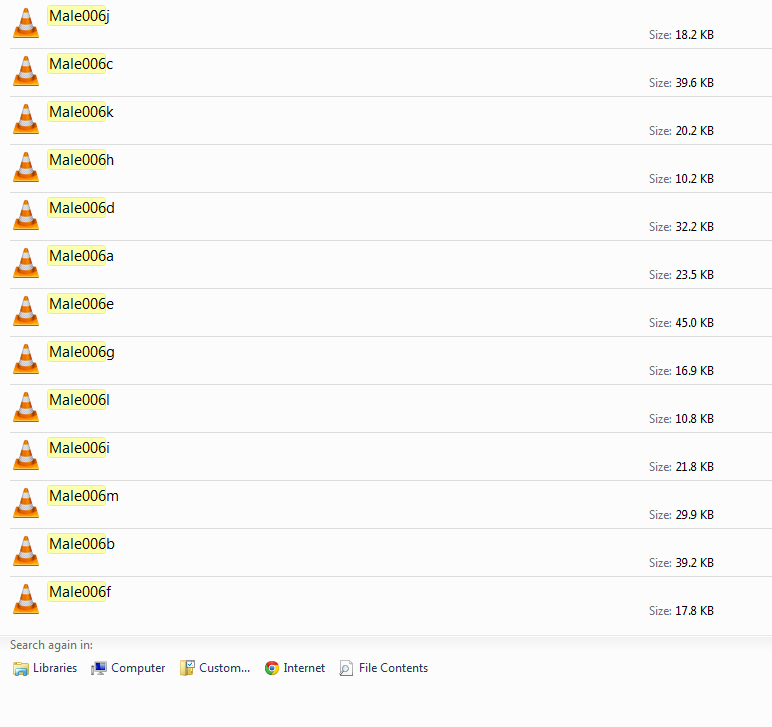Viewport: 772px width, 727px height.
Task: Click the size value 39.2 KB
Action: point(694,563)
